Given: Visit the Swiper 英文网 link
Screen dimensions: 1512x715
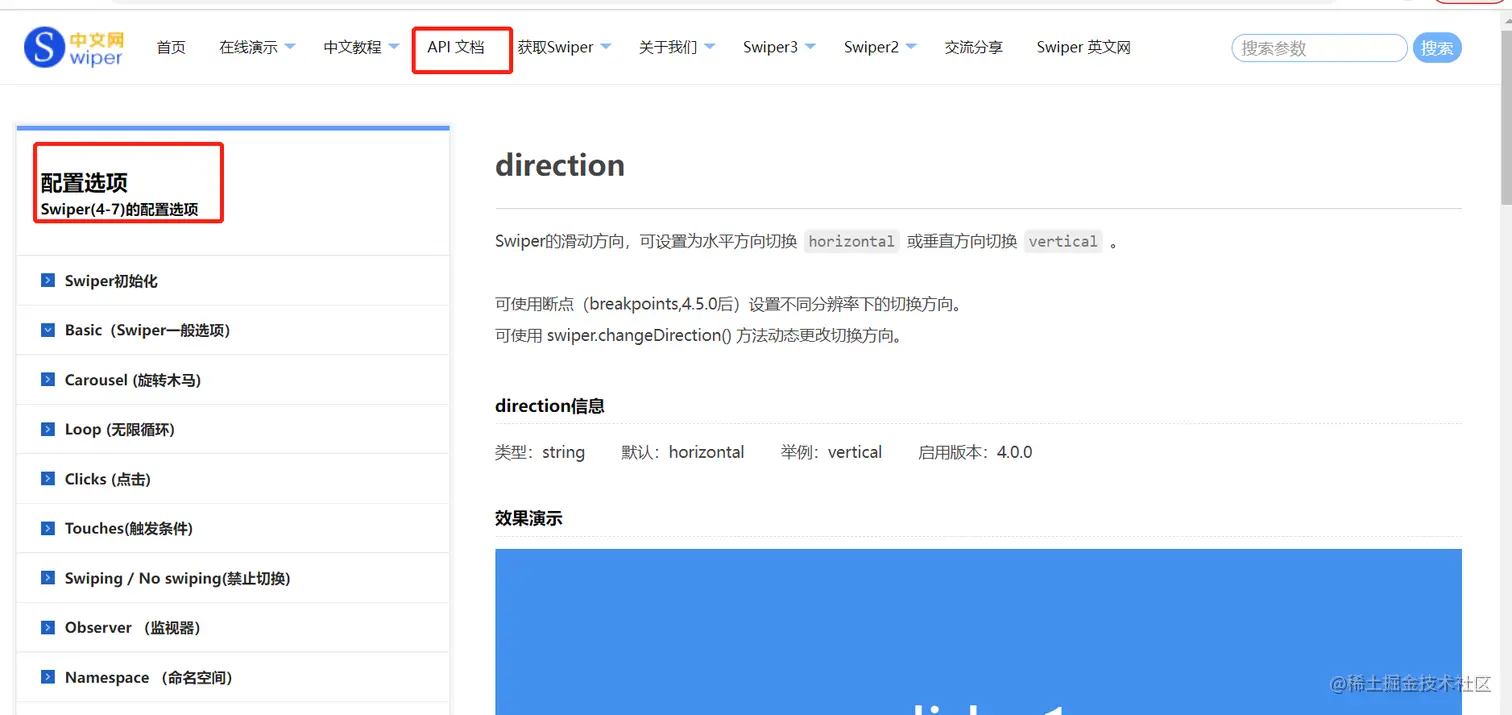Looking at the screenshot, I should (x=1083, y=47).
